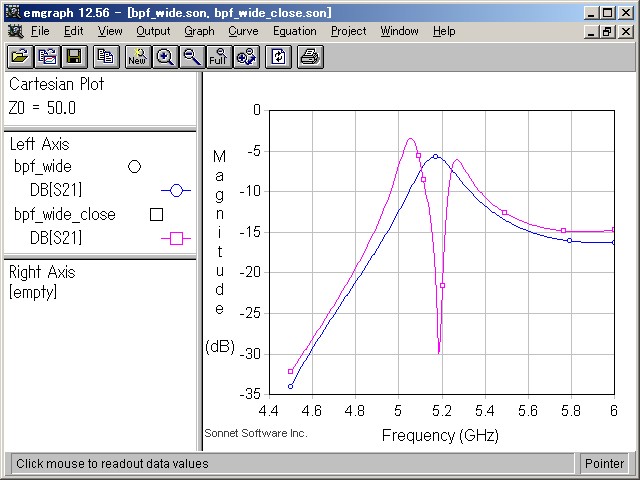Open the File menu
Screen dimensions: 640x480
click(40, 31)
